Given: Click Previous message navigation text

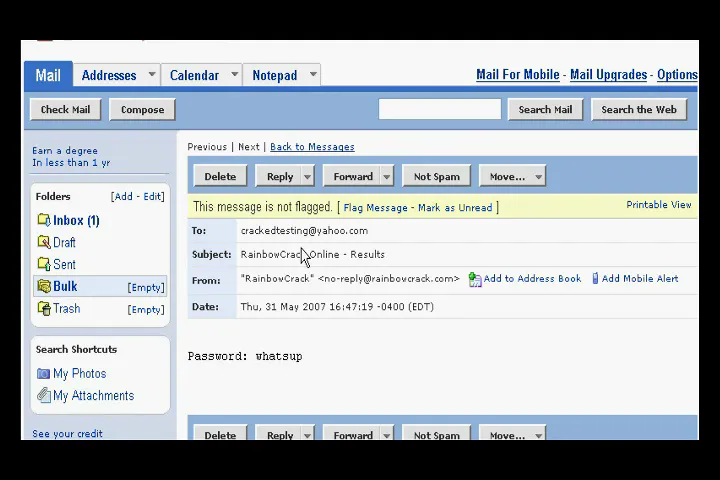Looking at the screenshot, I should click(x=207, y=147).
